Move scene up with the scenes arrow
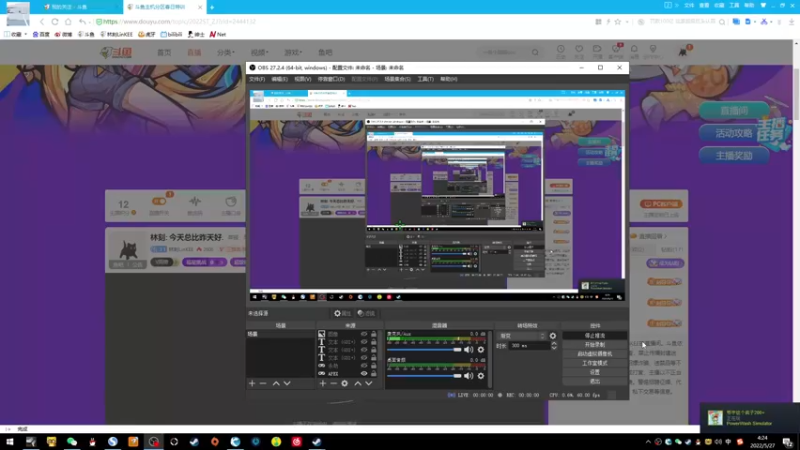This screenshot has height=450, width=800. [x=276, y=383]
